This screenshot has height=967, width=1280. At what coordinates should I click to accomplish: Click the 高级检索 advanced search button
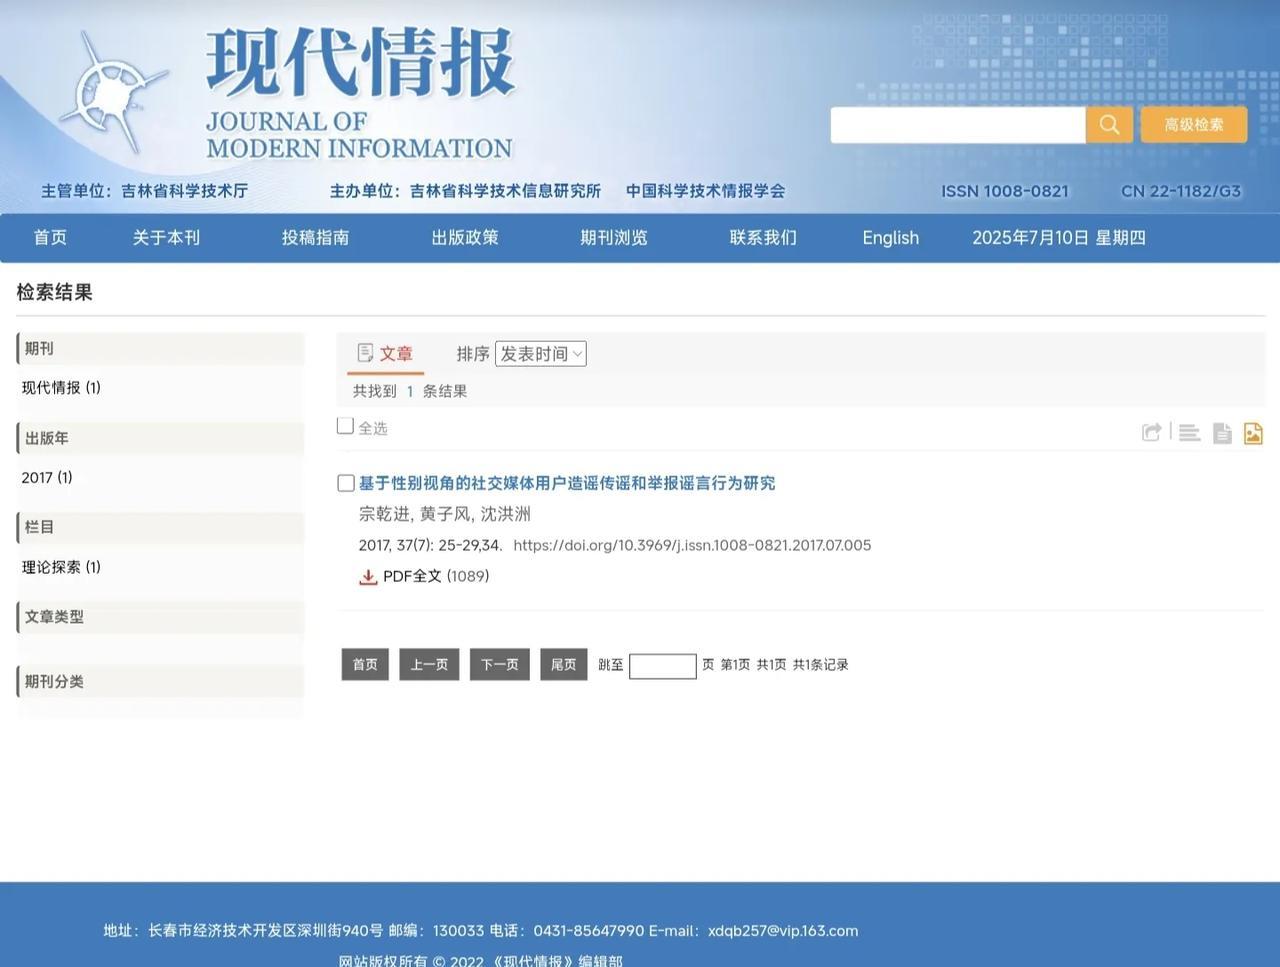click(1194, 125)
